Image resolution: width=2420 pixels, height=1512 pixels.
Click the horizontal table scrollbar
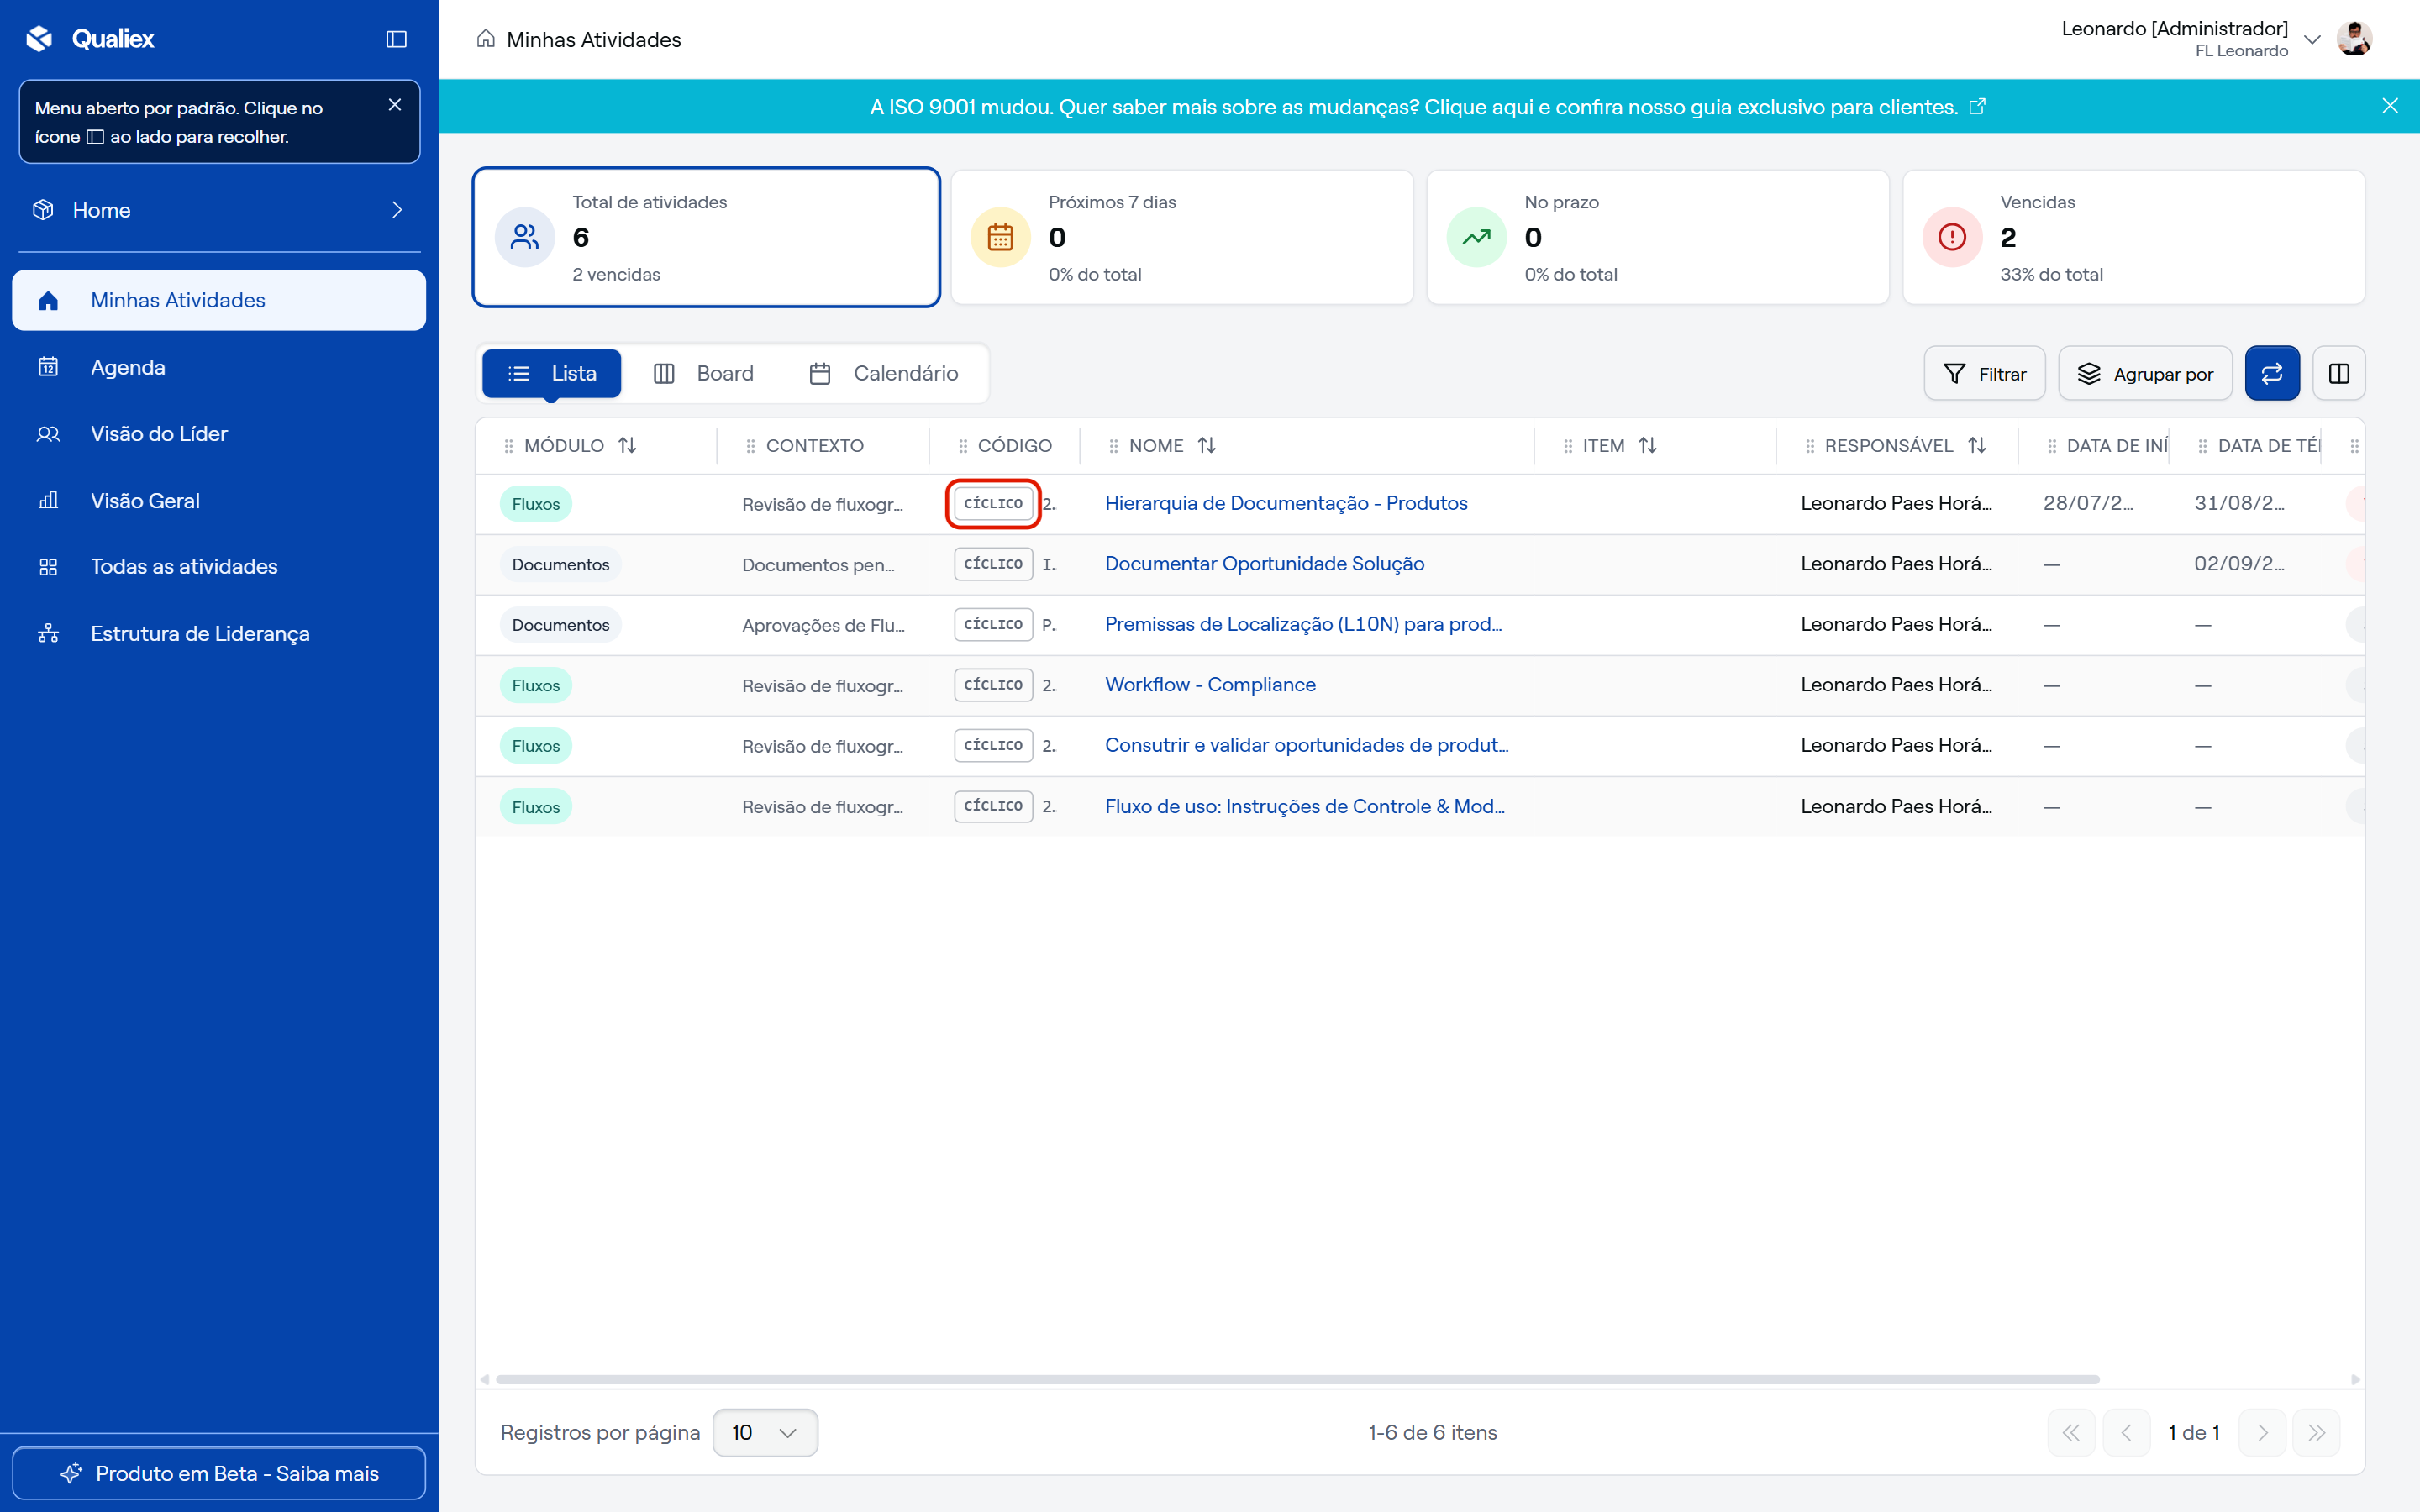(x=1298, y=1379)
